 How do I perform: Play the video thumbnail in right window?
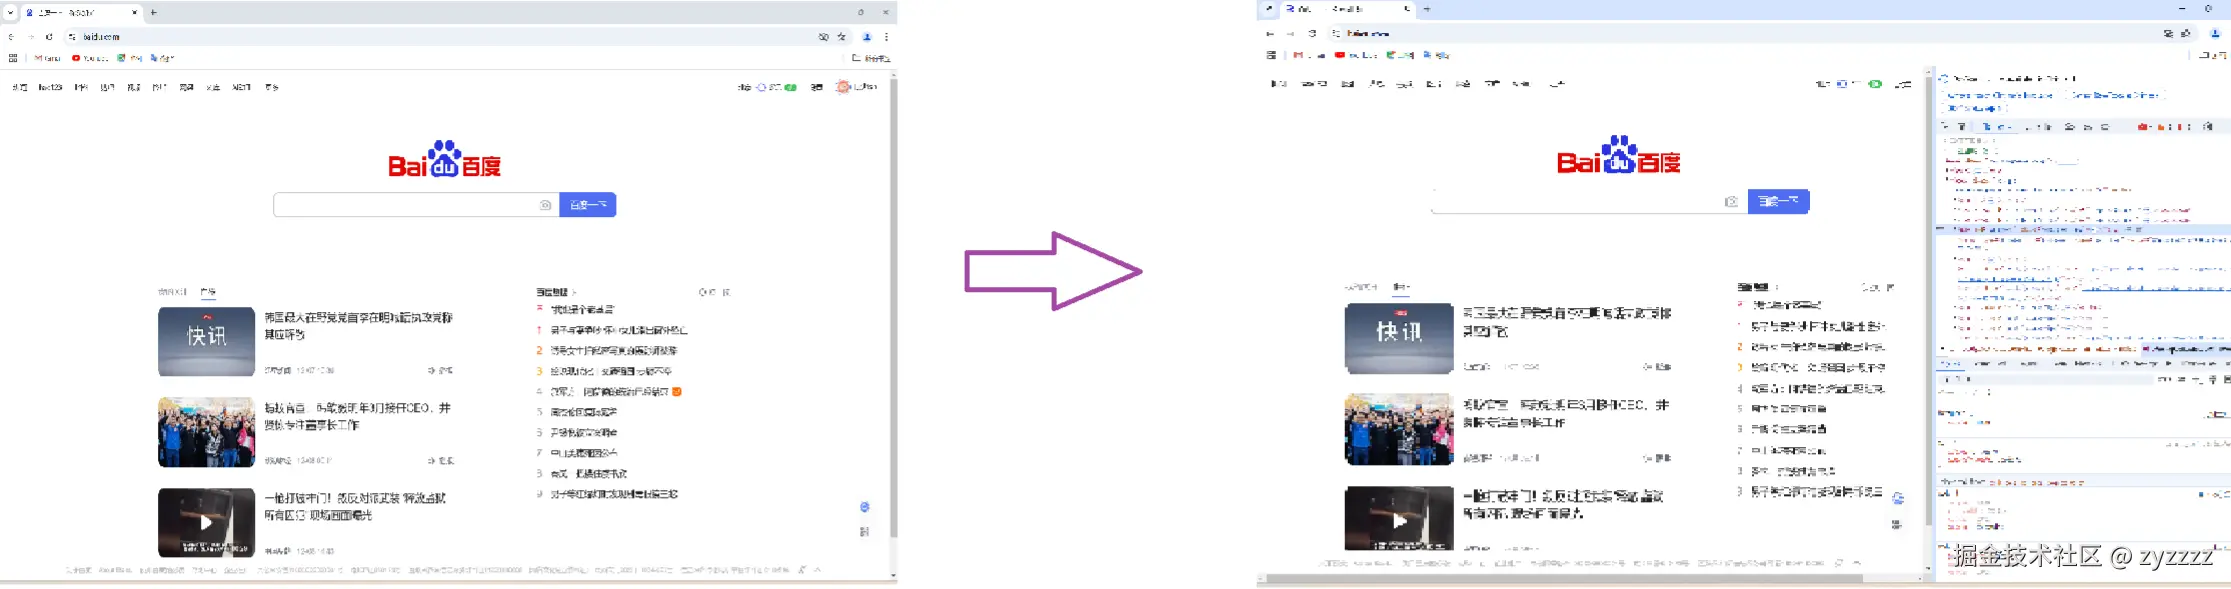[1399, 518]
